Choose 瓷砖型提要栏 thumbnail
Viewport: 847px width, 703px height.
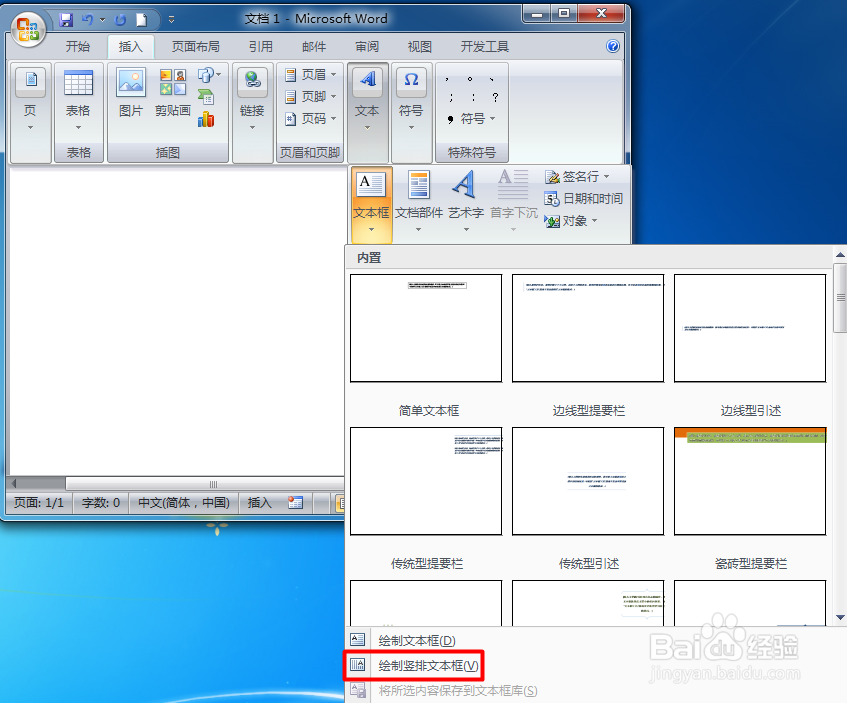point(750,481)
